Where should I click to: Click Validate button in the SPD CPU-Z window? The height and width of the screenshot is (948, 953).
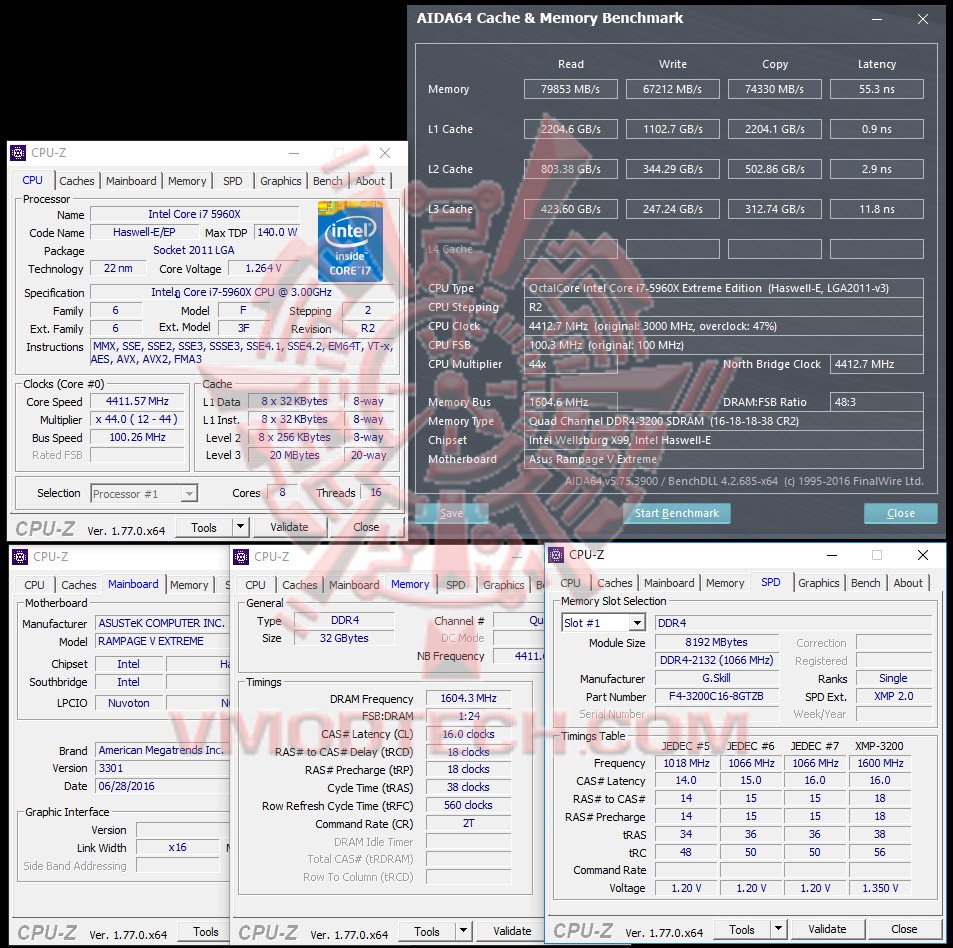(x=827, y=929)
